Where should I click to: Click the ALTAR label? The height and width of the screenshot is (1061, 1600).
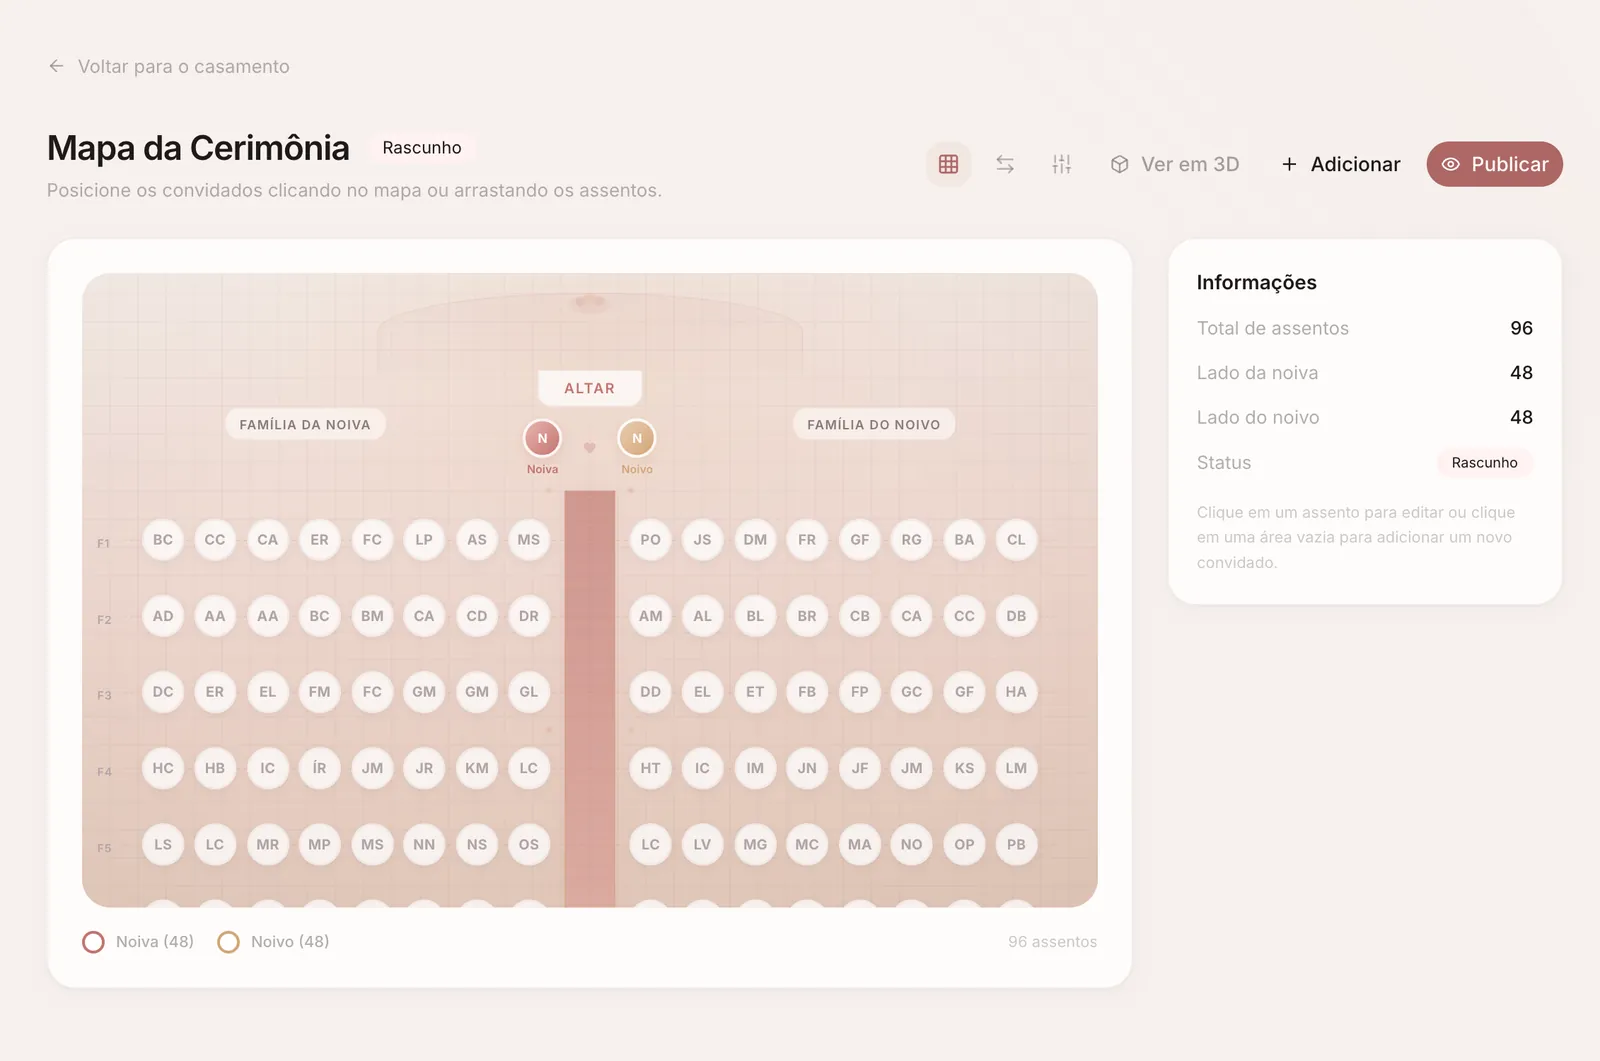click(590, 388)
